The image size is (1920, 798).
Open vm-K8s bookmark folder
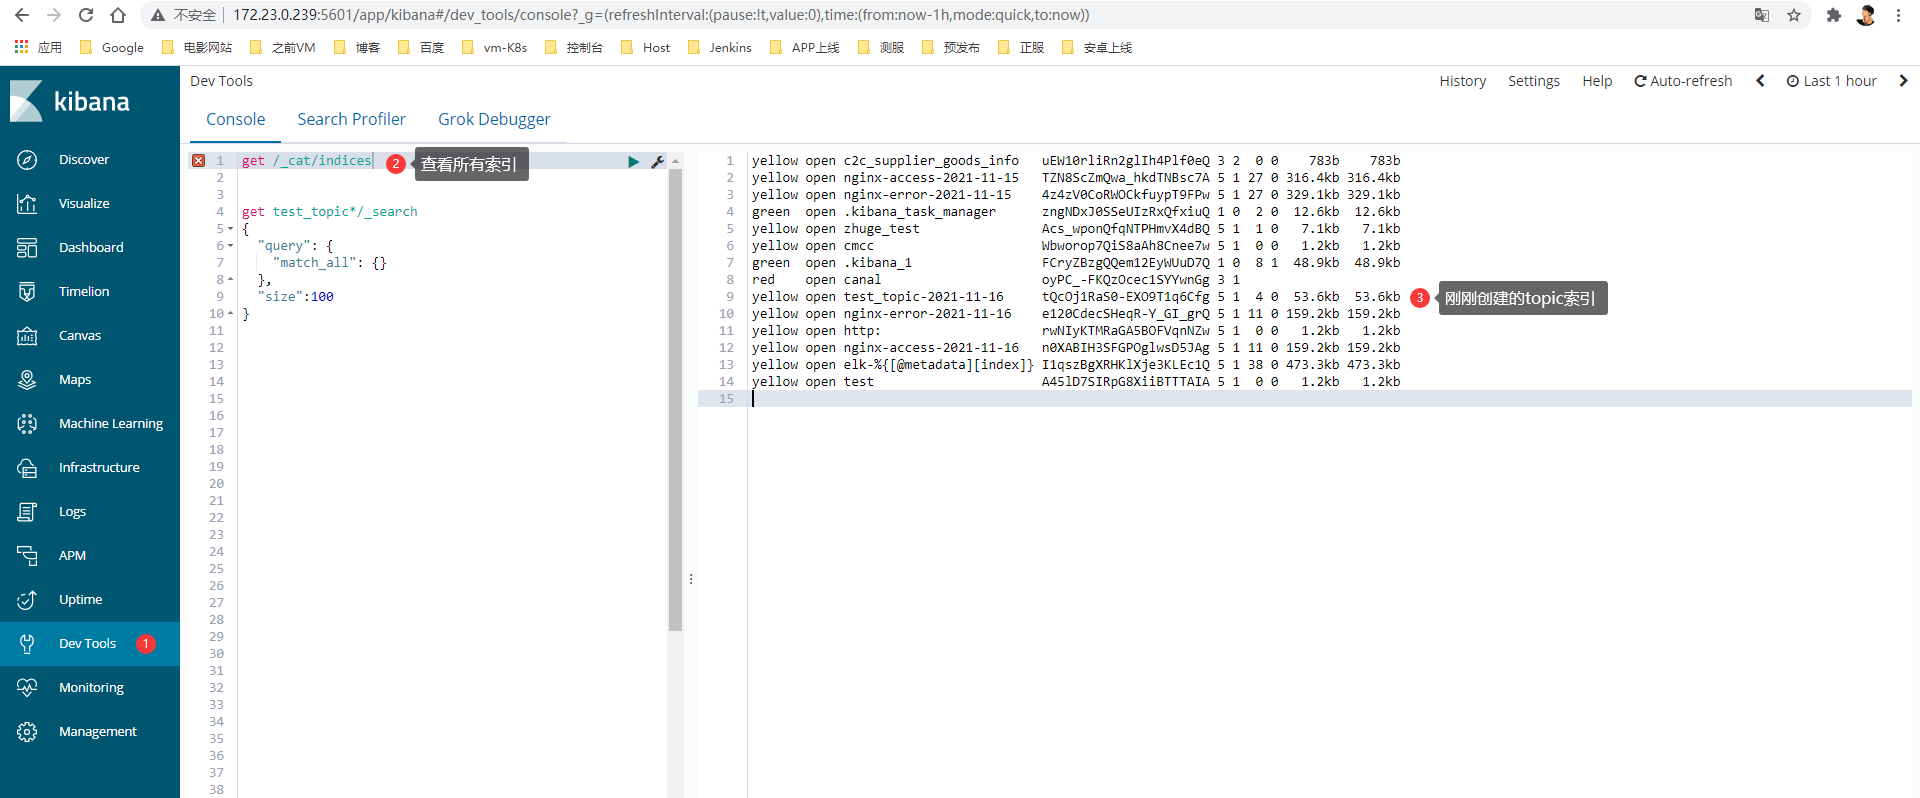494,47
